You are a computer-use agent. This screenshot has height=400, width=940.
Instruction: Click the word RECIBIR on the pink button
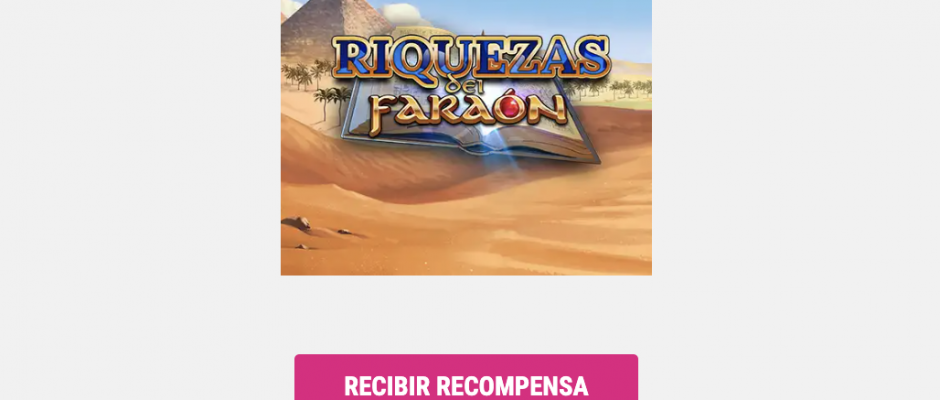click(394, 387)
